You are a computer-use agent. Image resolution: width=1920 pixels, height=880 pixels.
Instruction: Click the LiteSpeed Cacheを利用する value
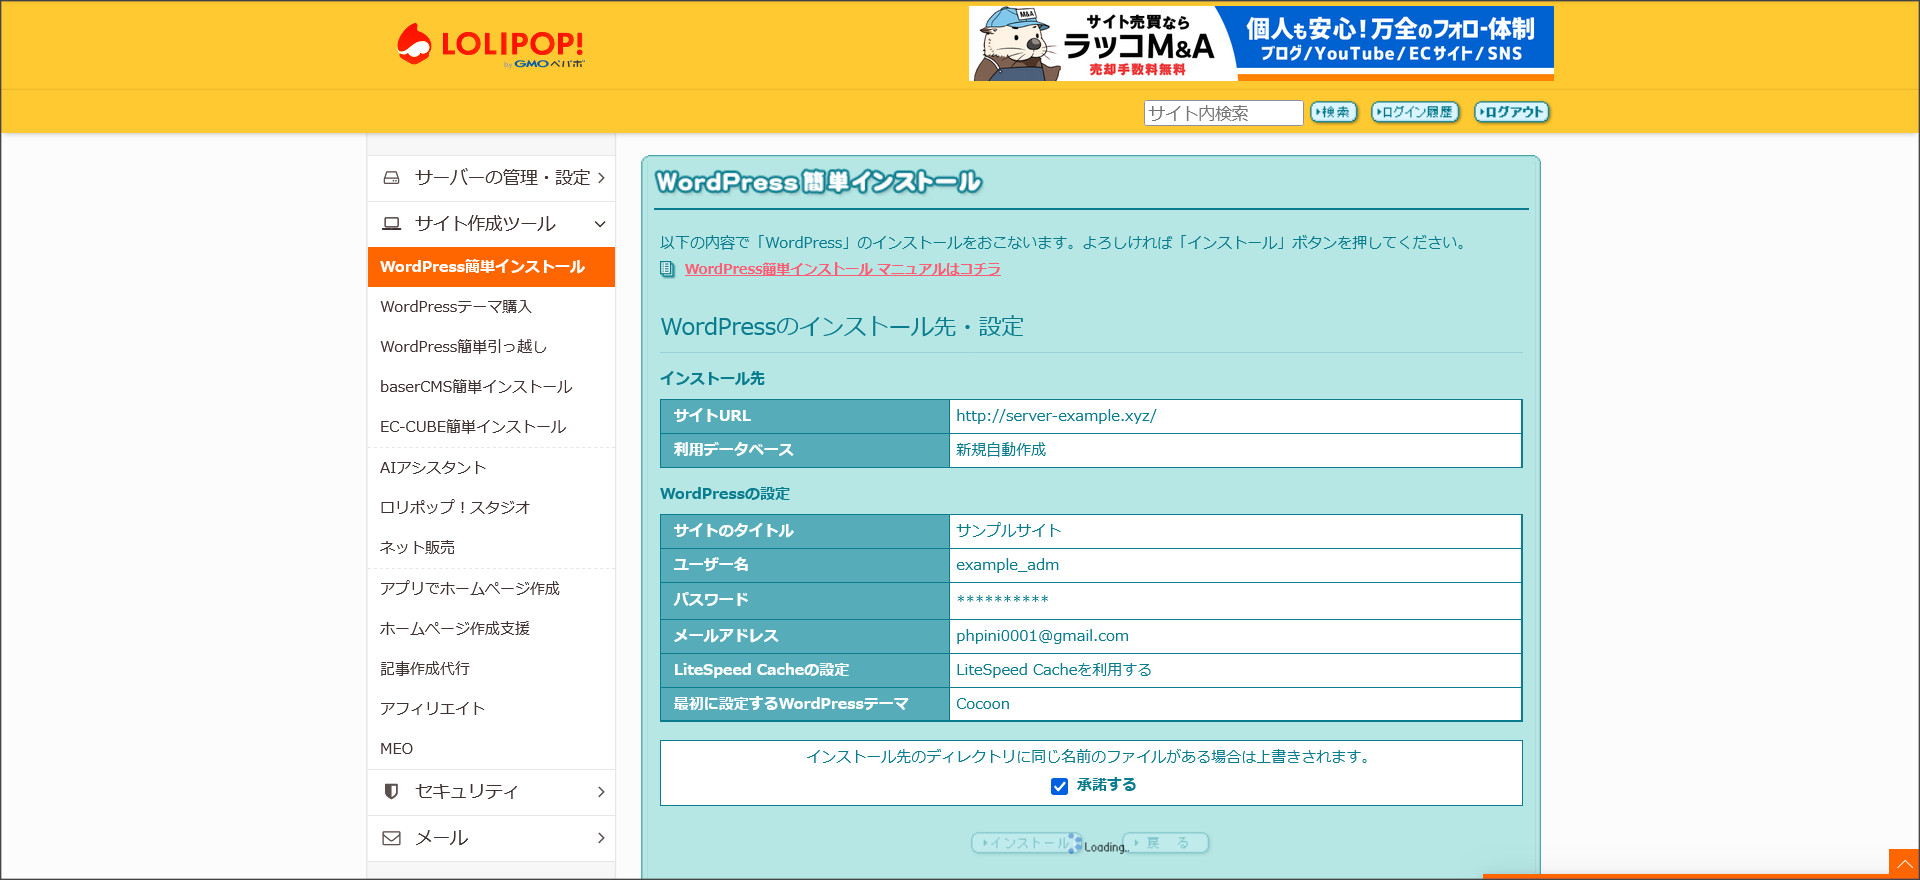pos(1054,670)
